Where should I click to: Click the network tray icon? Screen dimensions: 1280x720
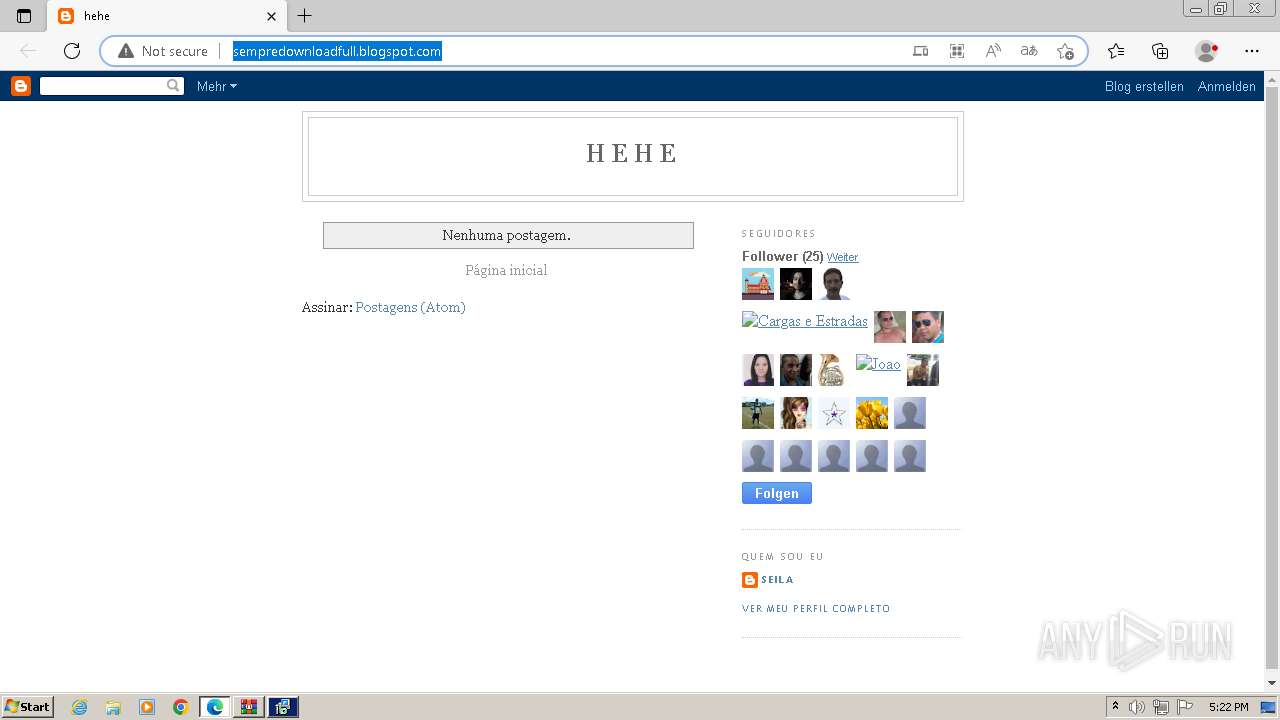1161,707
